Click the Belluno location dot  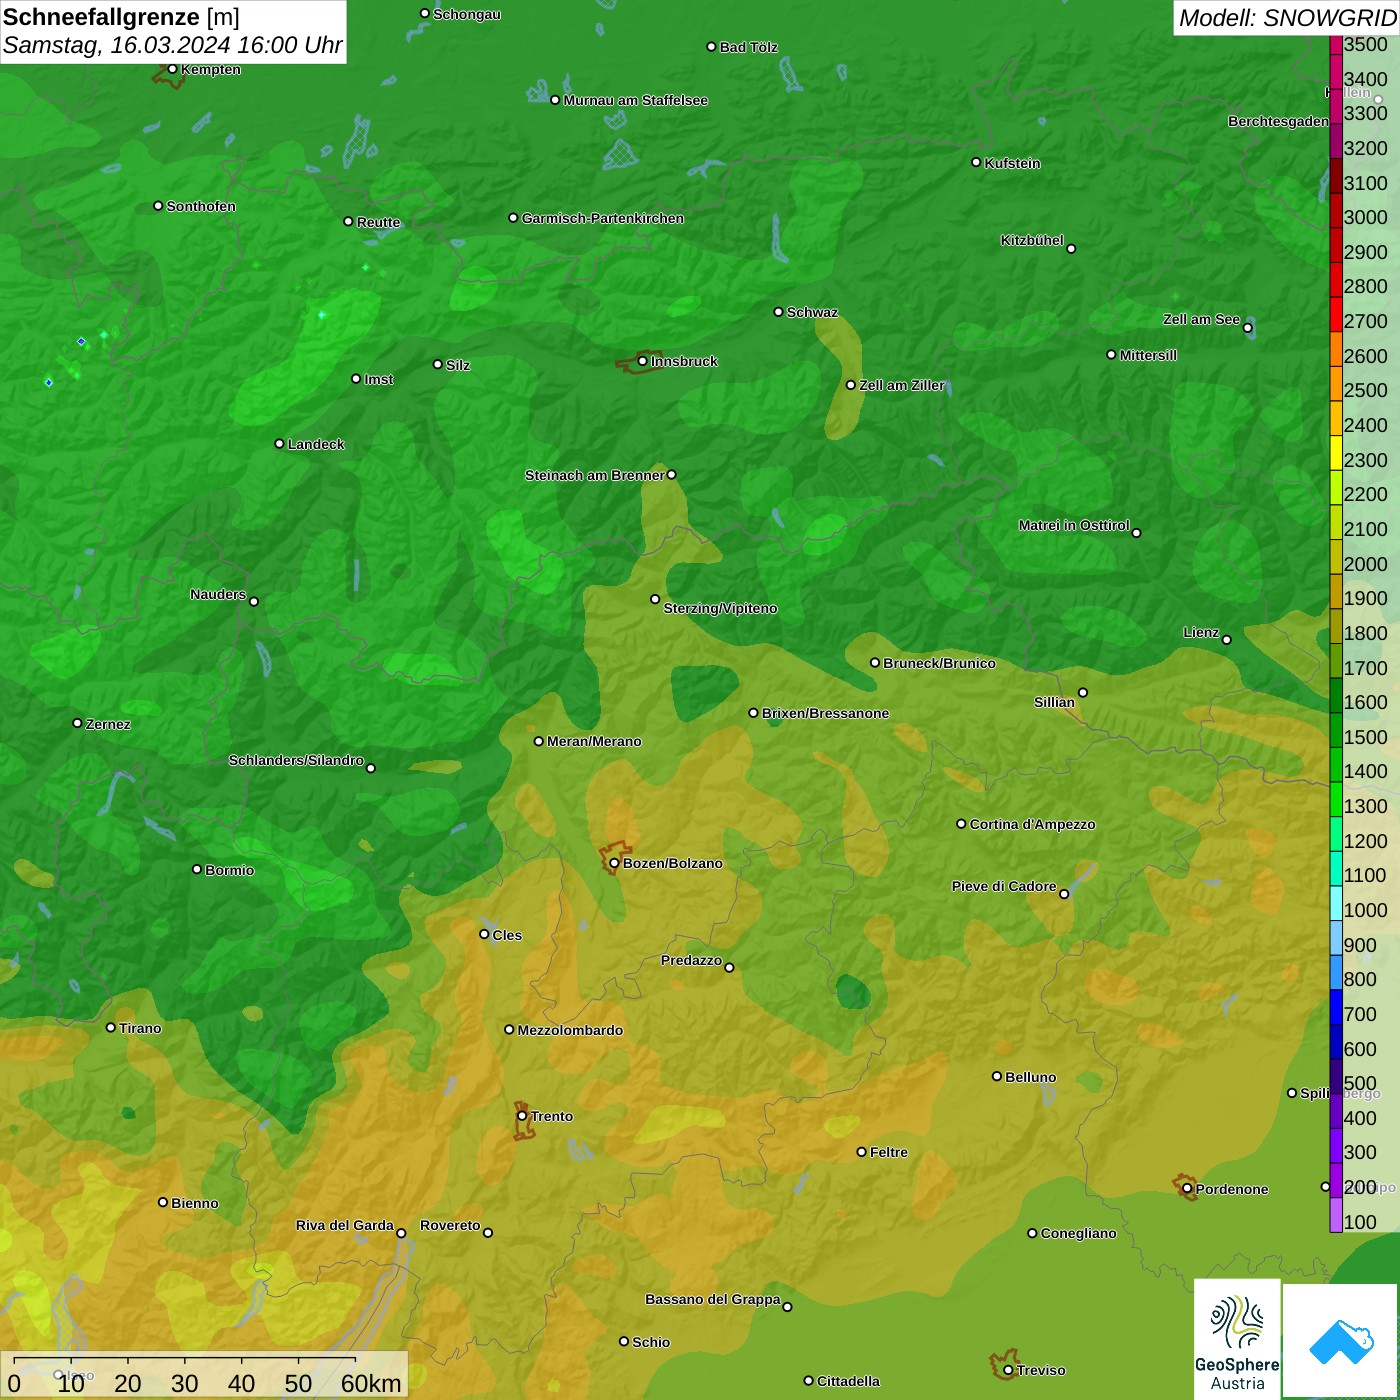(996, 1076)
